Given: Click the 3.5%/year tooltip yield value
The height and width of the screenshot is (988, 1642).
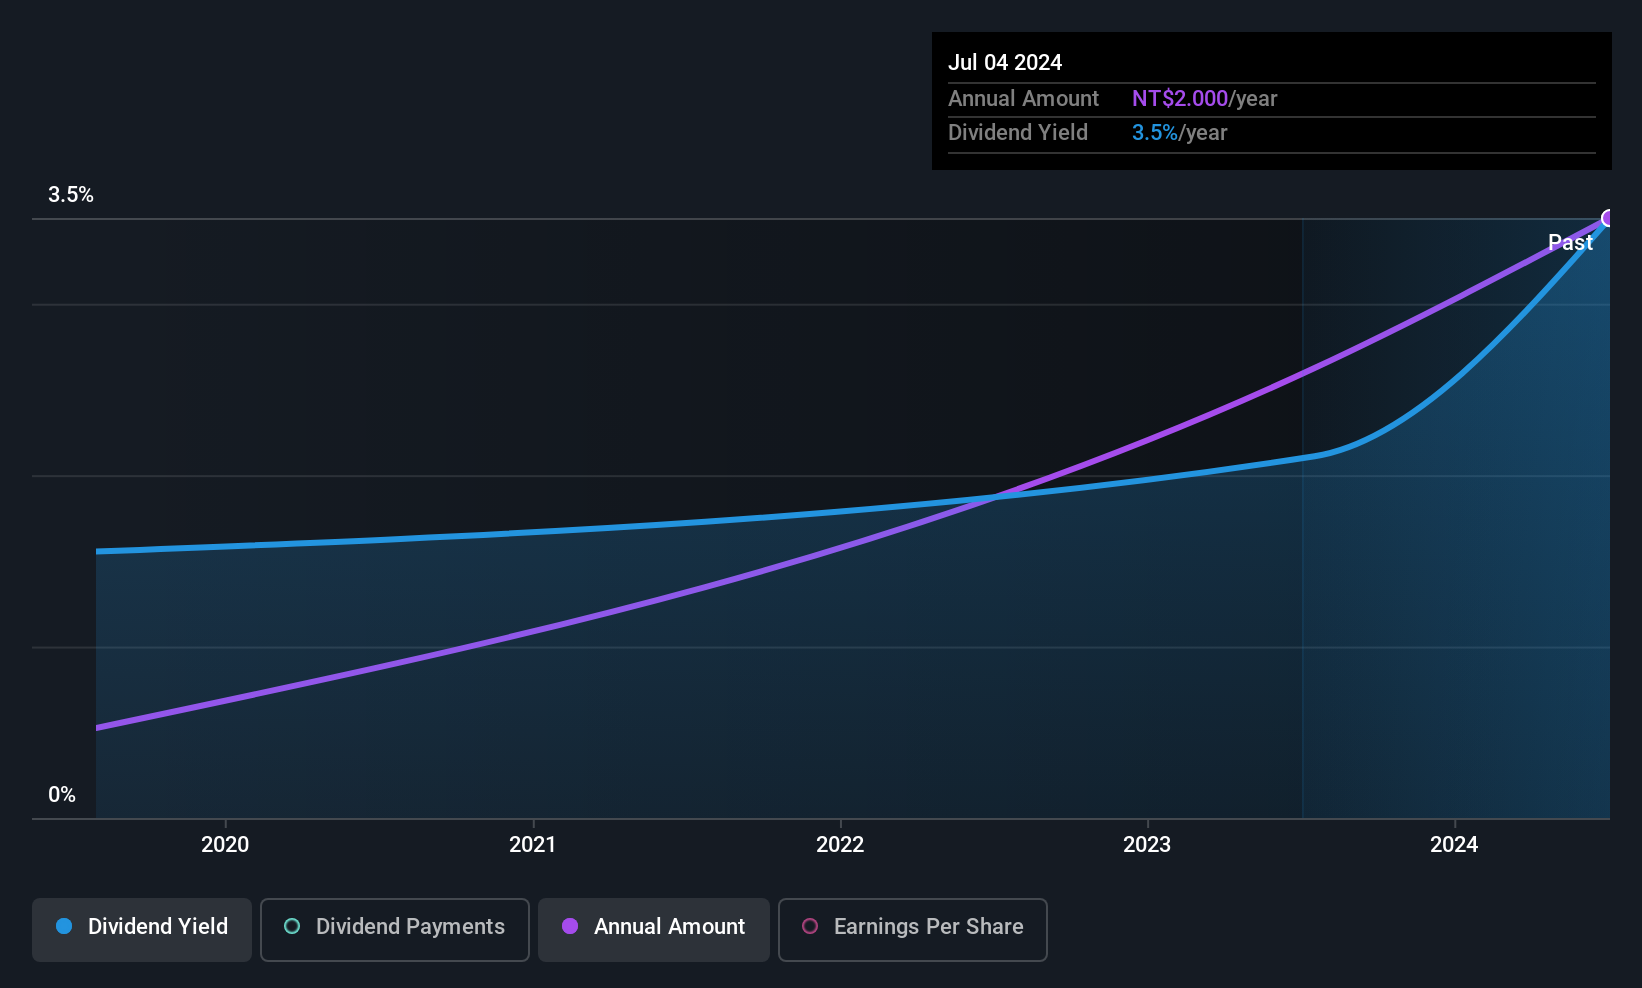Looking at the screenshot, I should click(x=1179, y=133).
